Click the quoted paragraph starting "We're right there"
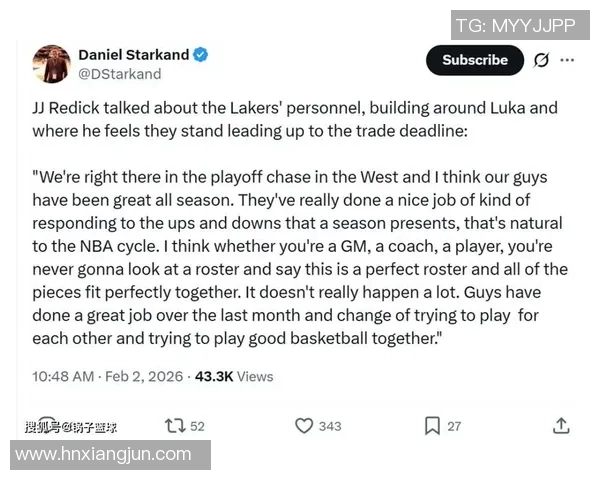 point(300,258)
